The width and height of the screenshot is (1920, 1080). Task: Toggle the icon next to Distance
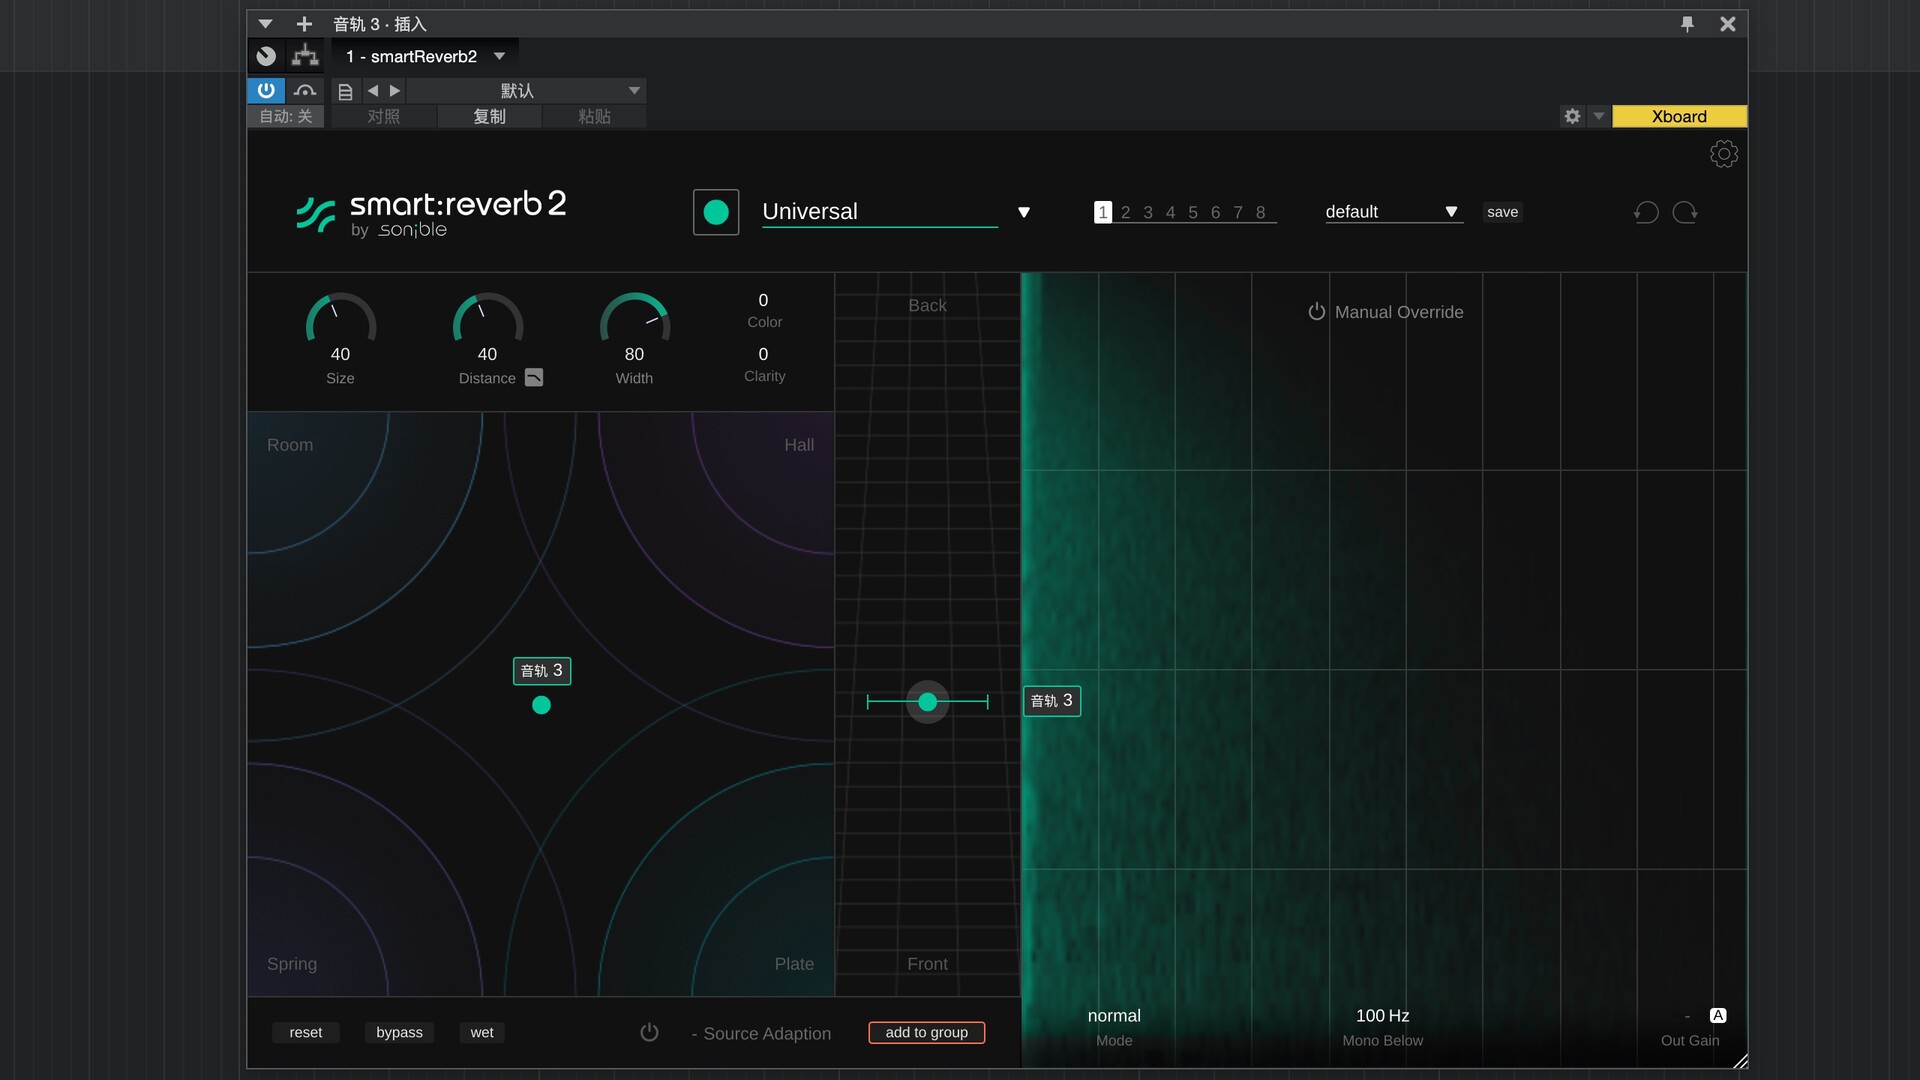pos(534,377)
